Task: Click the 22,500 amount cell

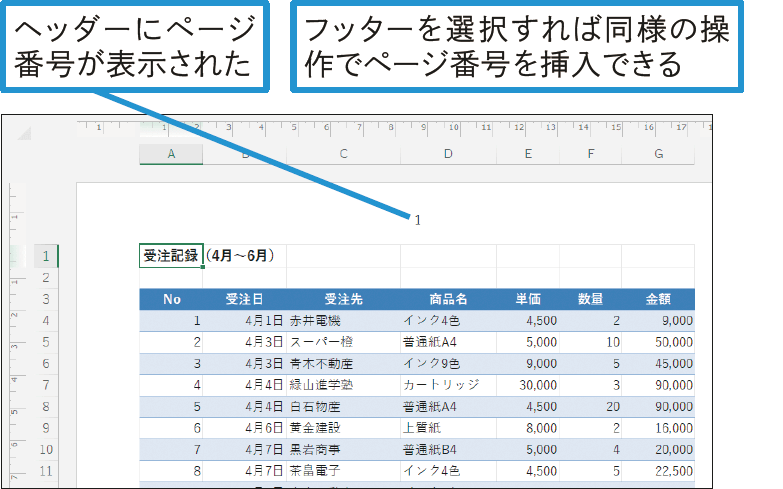Action: point(658,471)
